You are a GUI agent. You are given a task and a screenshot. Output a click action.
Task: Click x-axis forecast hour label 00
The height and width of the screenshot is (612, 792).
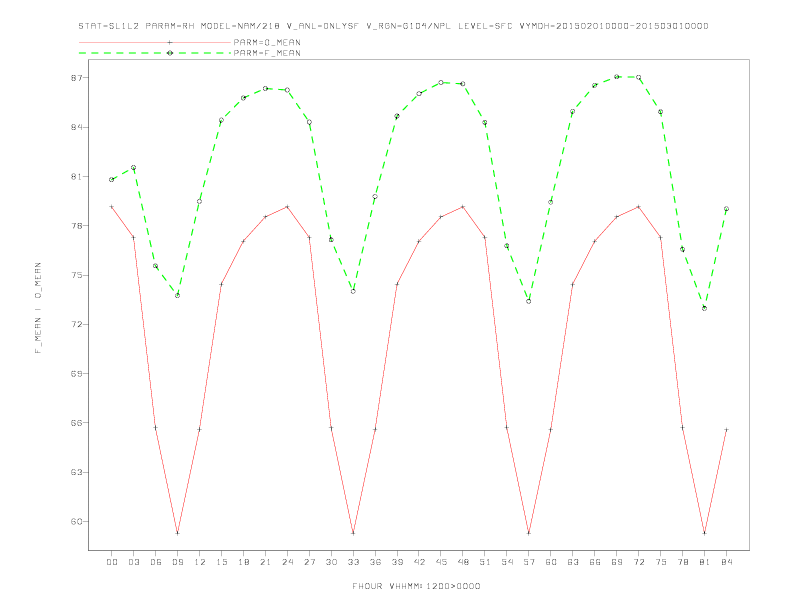[x=112, y=562]
